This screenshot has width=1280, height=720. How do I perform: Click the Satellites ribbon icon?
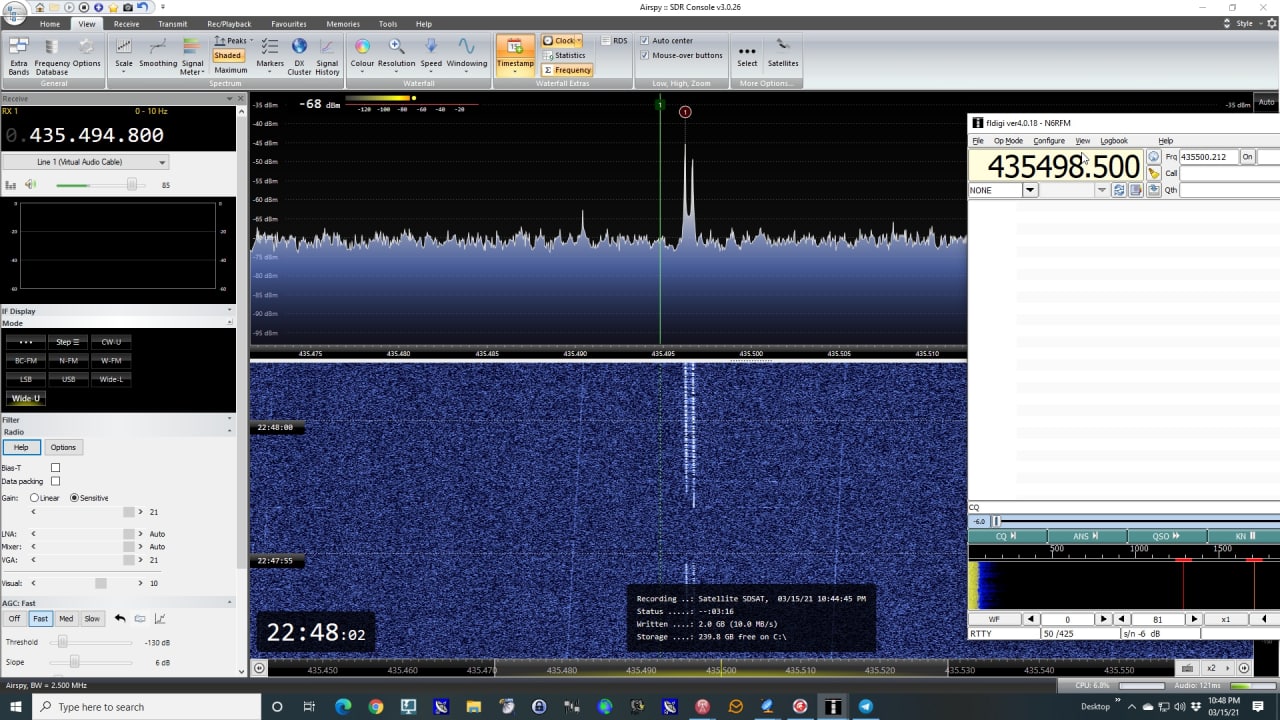[x=783, y=53]
